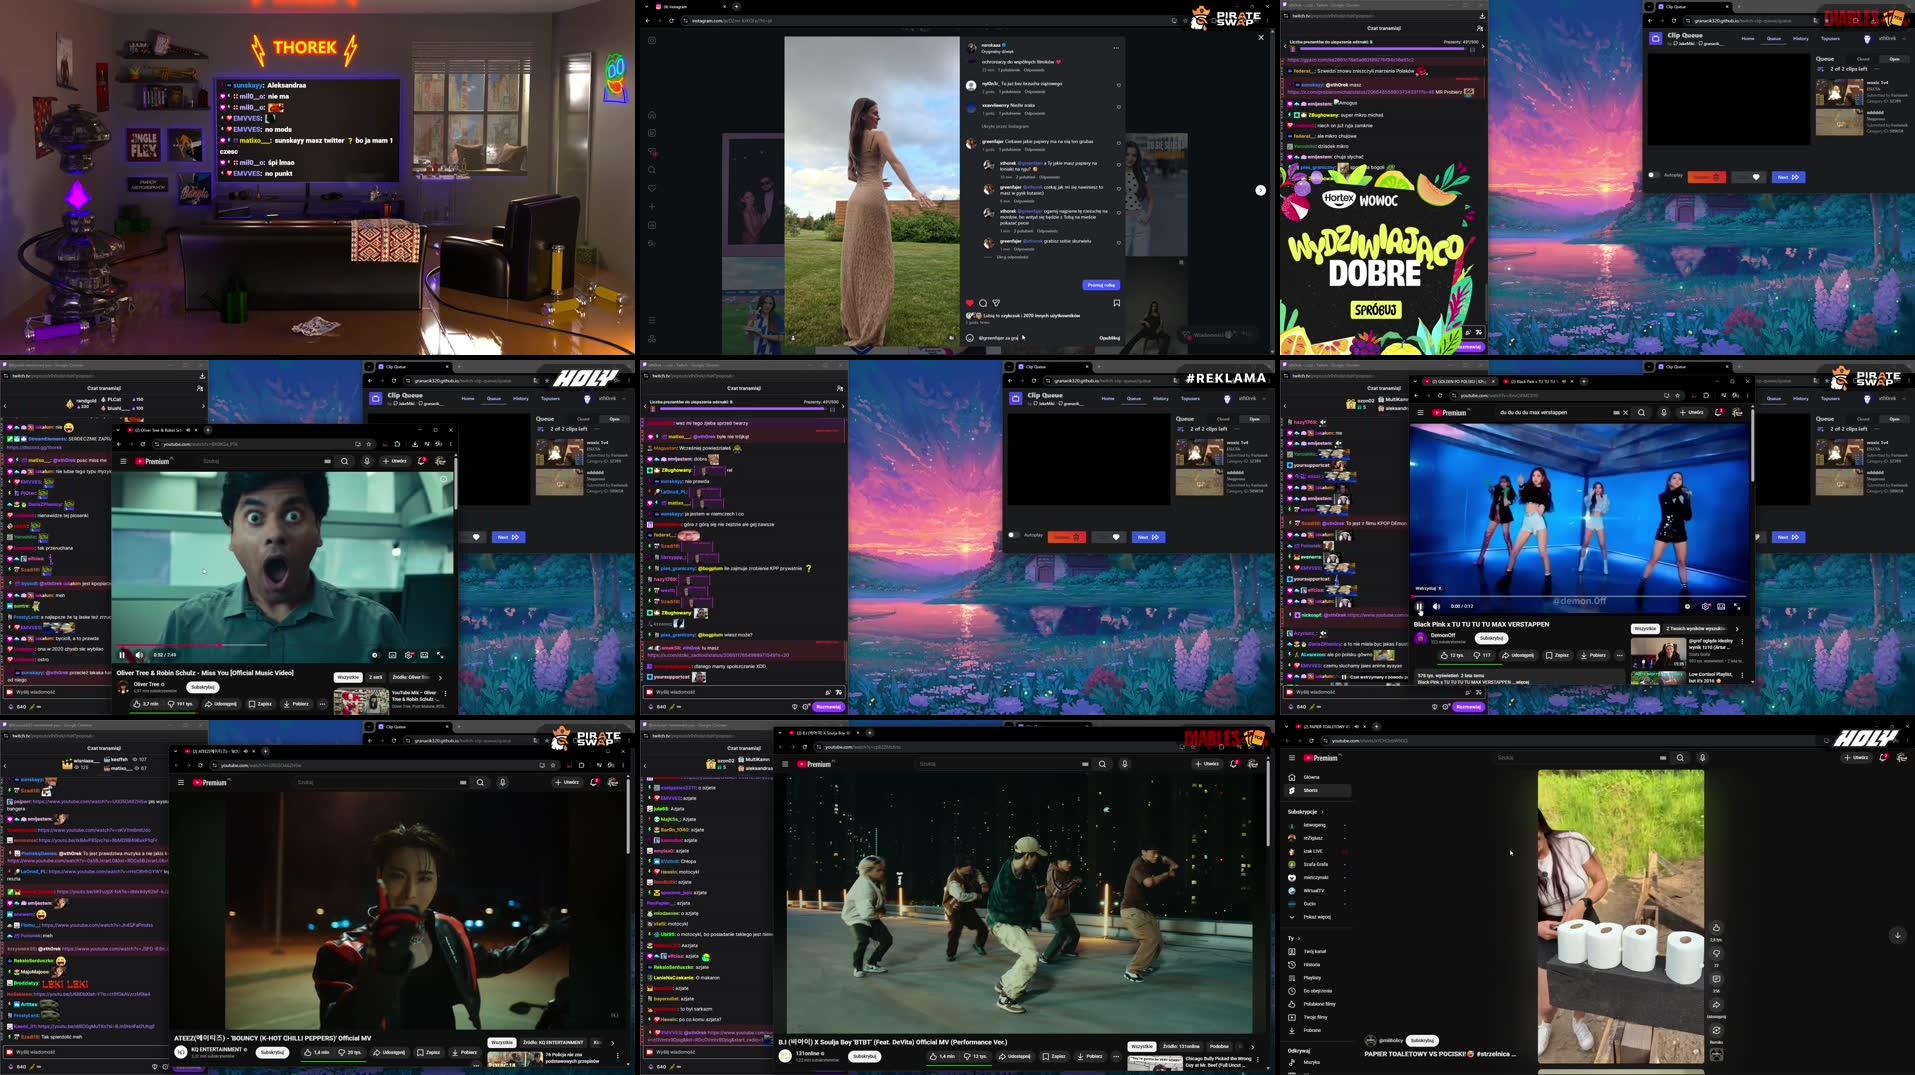Clear the 'max verstappen' YouTube search text
The image size is (1915, 1075).
click(x=1625, y=412)
